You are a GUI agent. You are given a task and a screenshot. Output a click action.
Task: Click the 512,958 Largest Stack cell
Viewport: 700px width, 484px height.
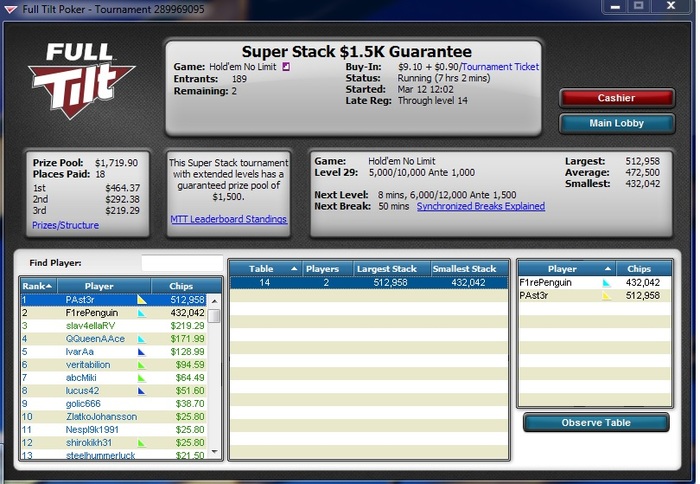[391, 283]
